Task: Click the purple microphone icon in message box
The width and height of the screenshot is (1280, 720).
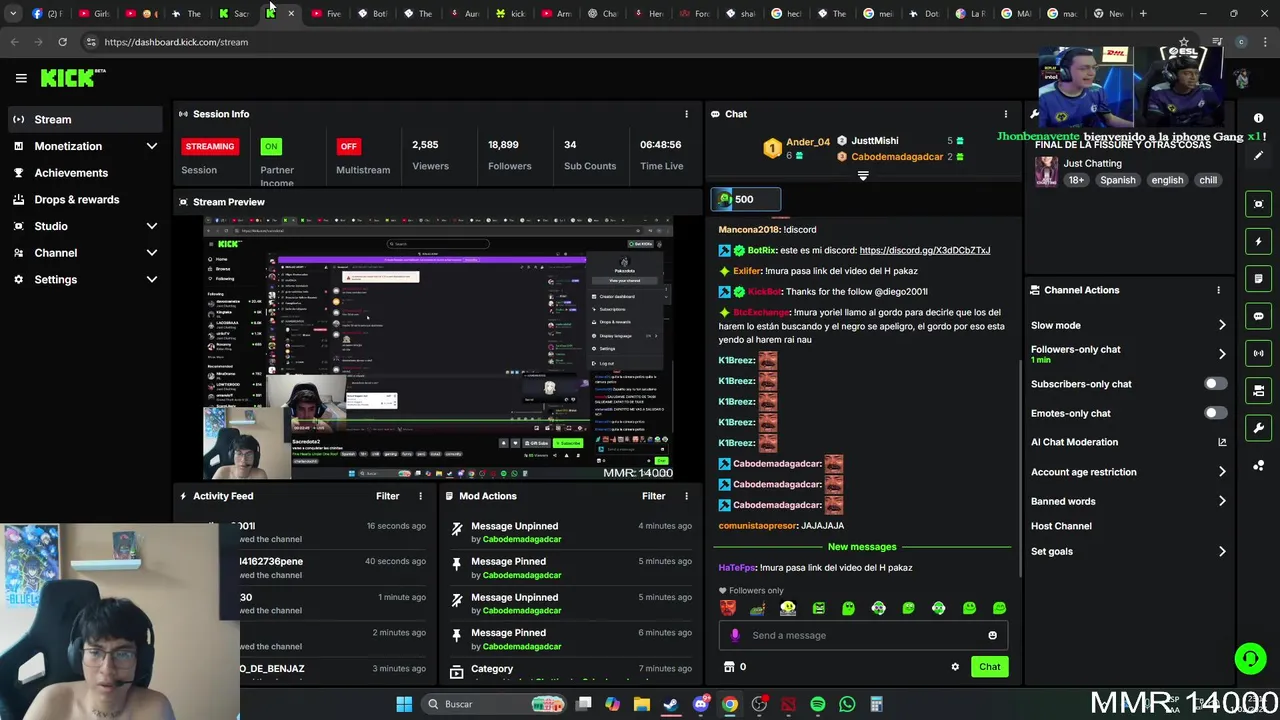Action: (735, 635)
